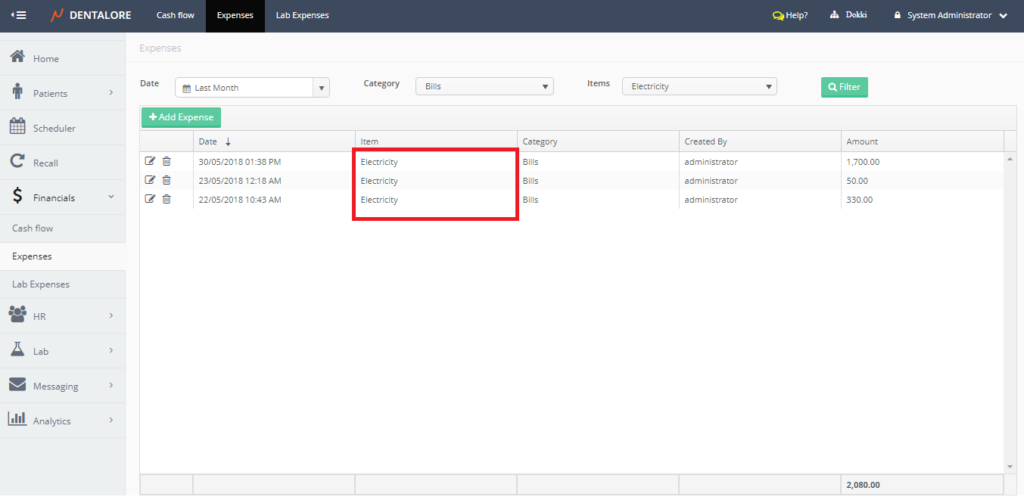Click the Dentalore logo
The height and width of the screenshot is (500, 1024).
tap(93, 16)
